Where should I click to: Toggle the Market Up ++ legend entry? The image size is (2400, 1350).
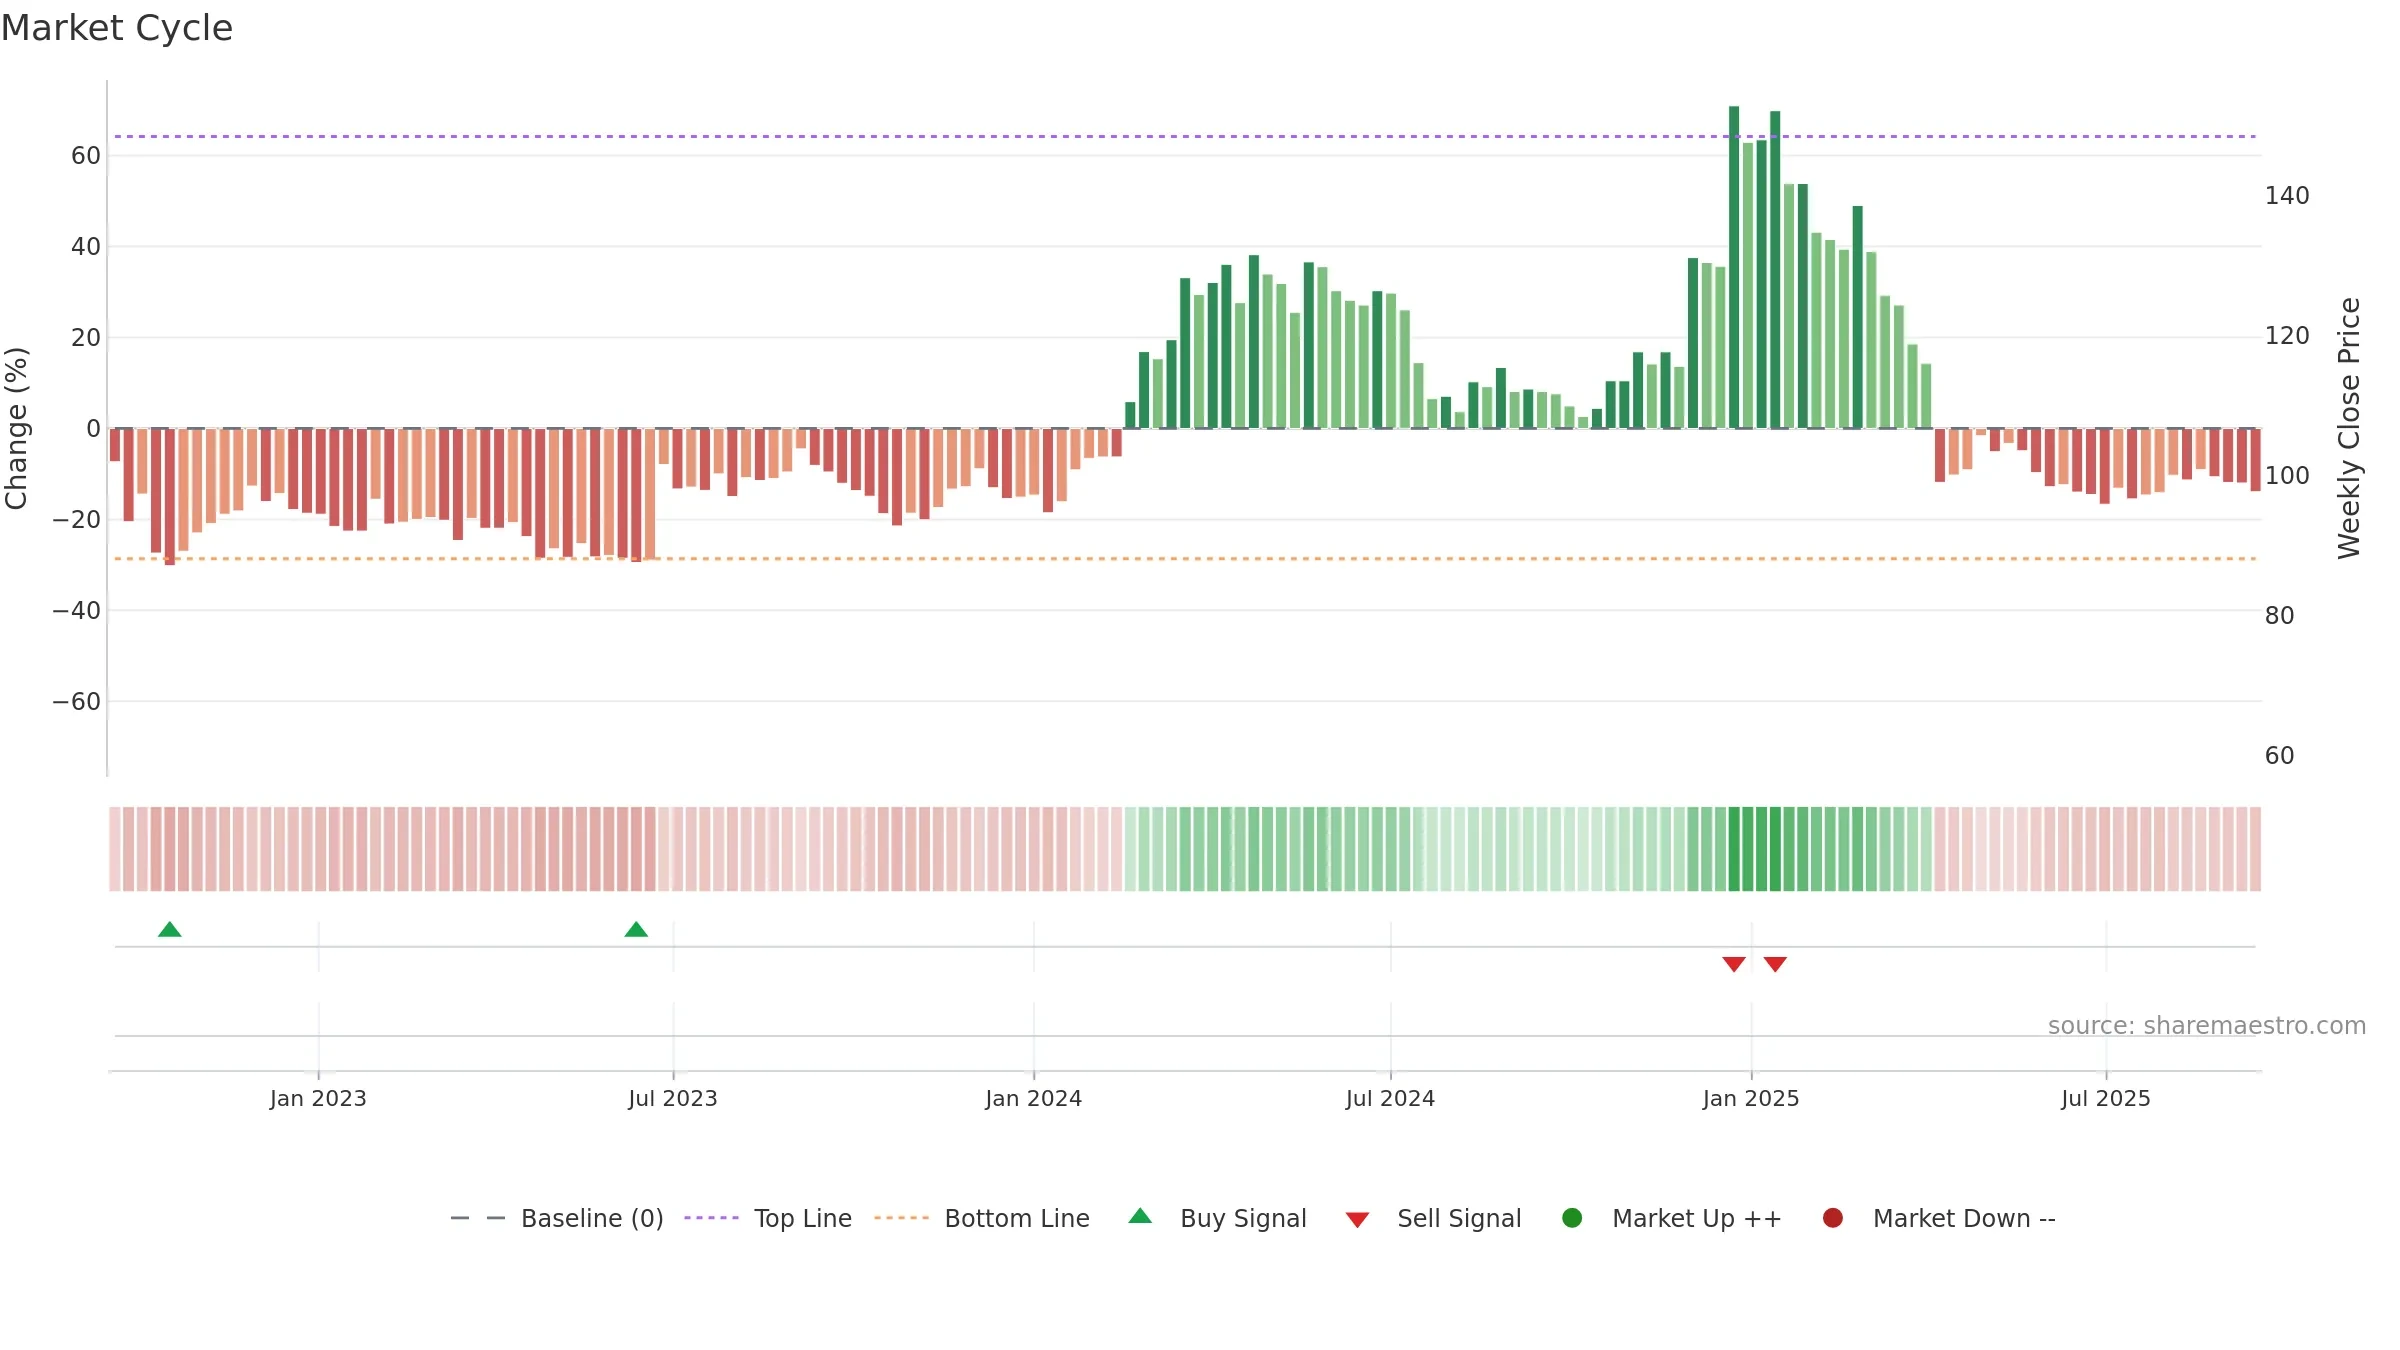pyautogui.click(x=1671, y=1218)
